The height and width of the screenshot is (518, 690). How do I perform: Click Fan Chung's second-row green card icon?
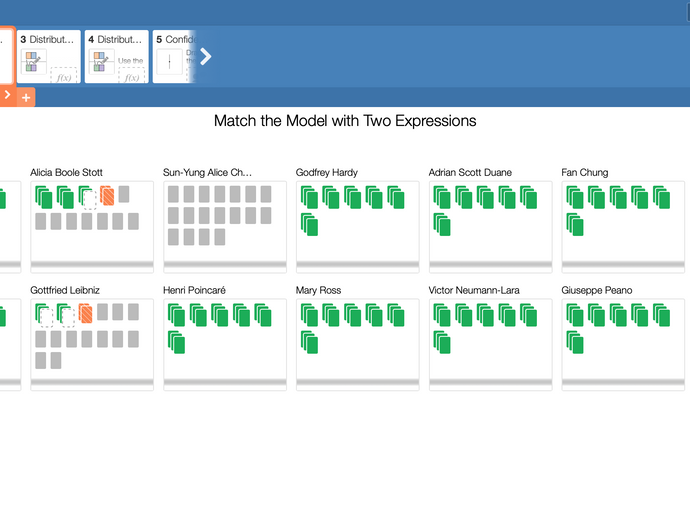point(575,224)
